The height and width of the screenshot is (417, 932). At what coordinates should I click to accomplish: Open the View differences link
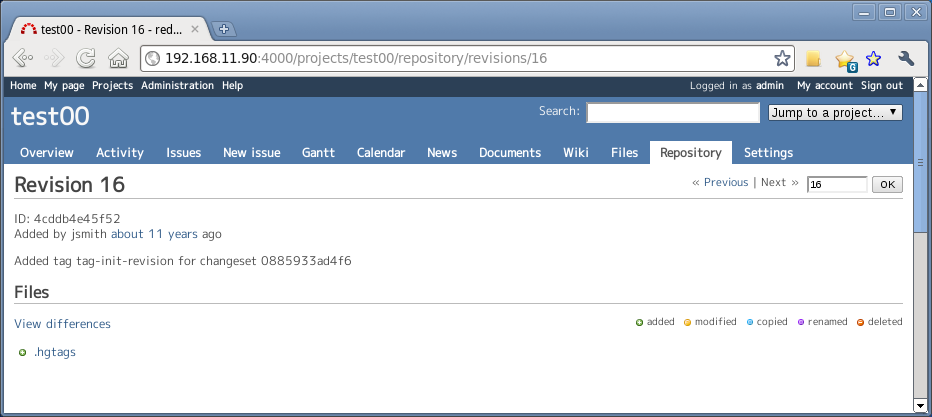click(62, 324)
